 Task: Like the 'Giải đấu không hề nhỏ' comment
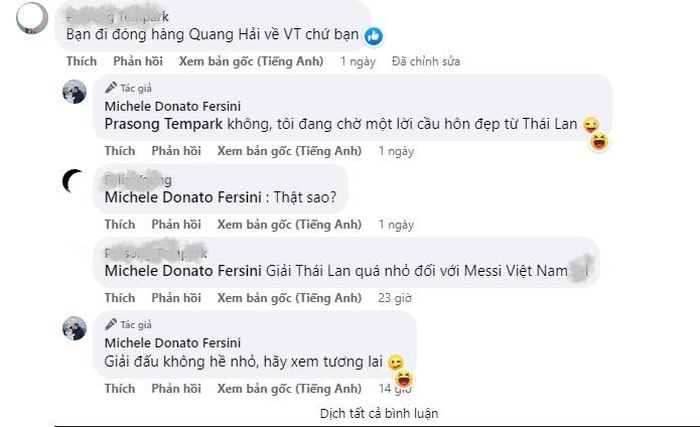click(120, 389)
